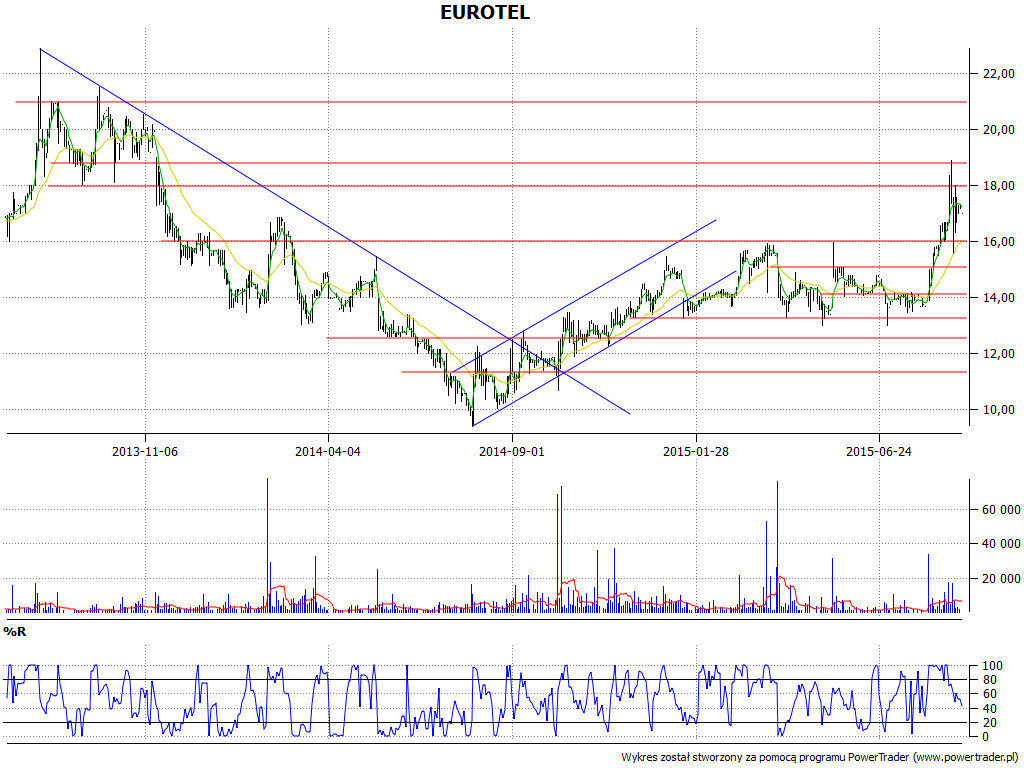Screen dimensions: 1024x768
Task: Click the 2015-06-24 date label
Action: pyautogui.click(x=879, y=451)
